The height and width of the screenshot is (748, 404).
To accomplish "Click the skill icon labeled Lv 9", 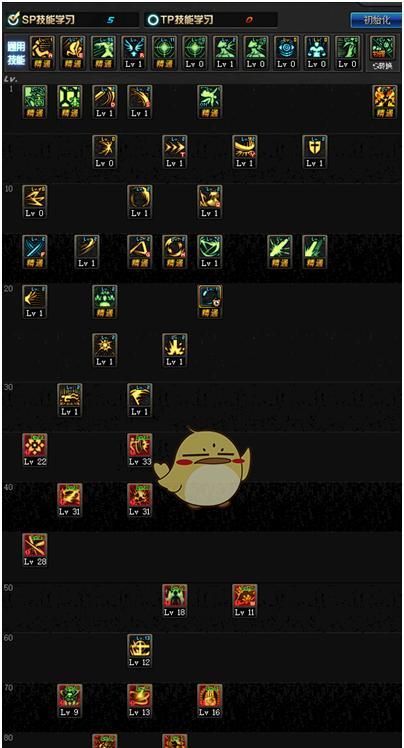I will pos(70,696).
